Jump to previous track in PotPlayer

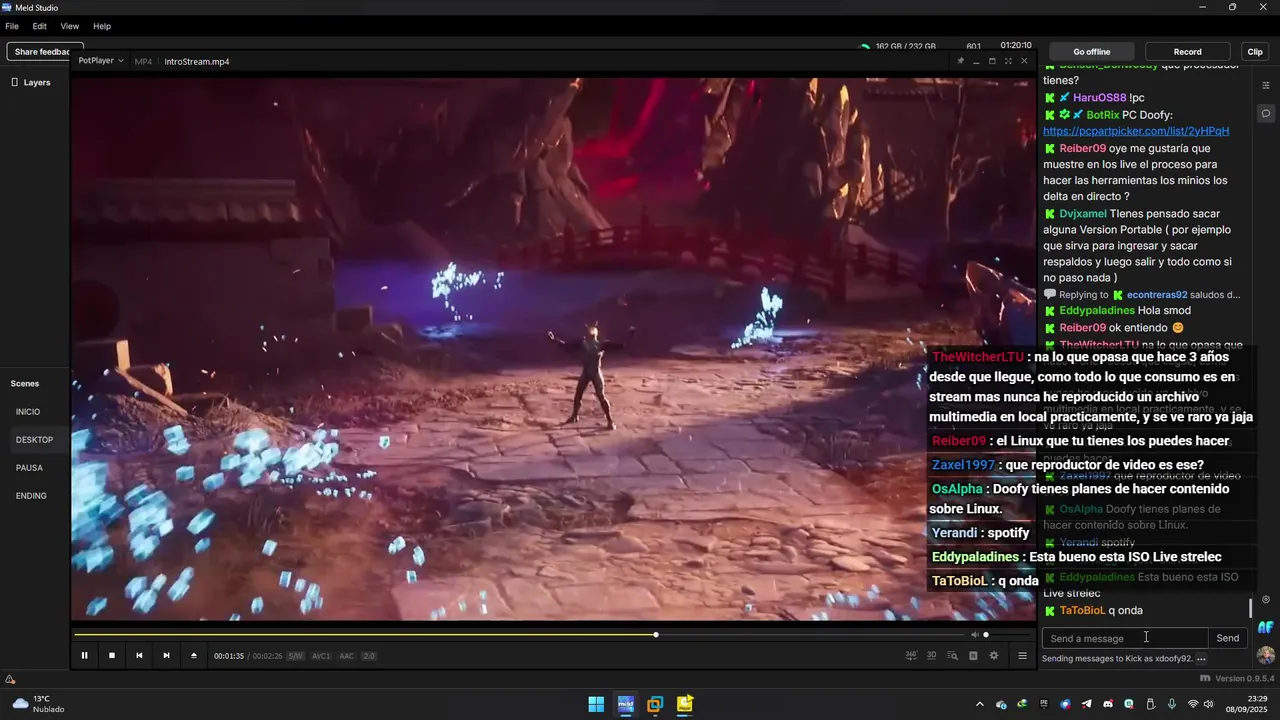coord(139,655)
